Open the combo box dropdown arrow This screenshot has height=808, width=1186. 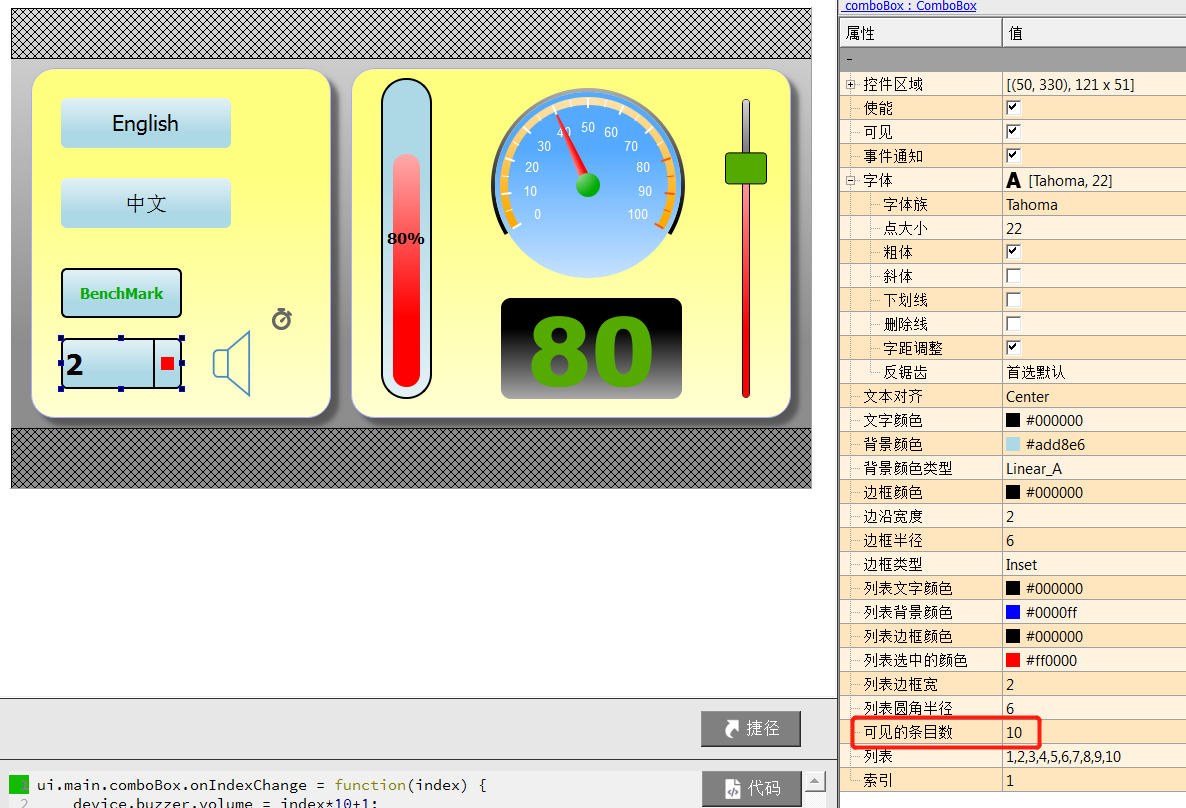[167, 363]
